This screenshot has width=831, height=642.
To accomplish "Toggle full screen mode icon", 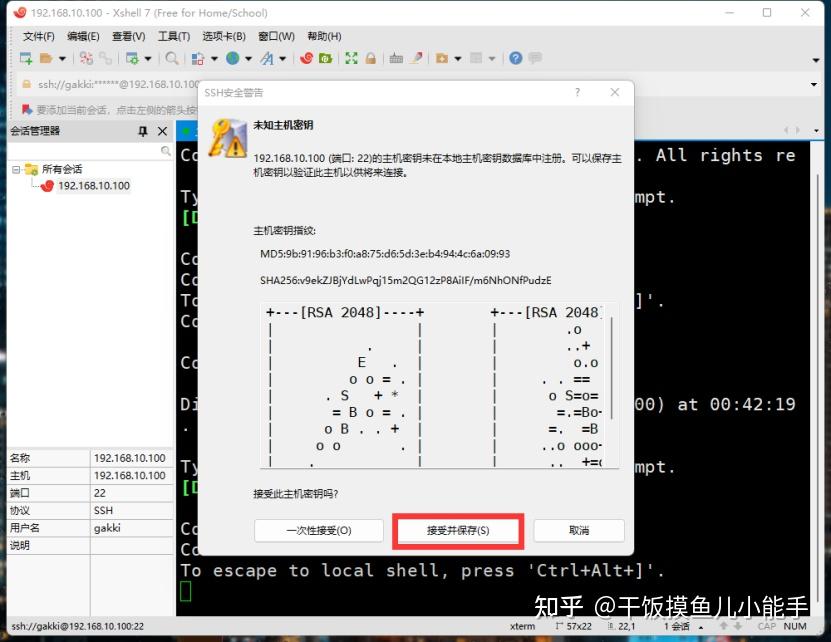I will [x=351, y=58].
